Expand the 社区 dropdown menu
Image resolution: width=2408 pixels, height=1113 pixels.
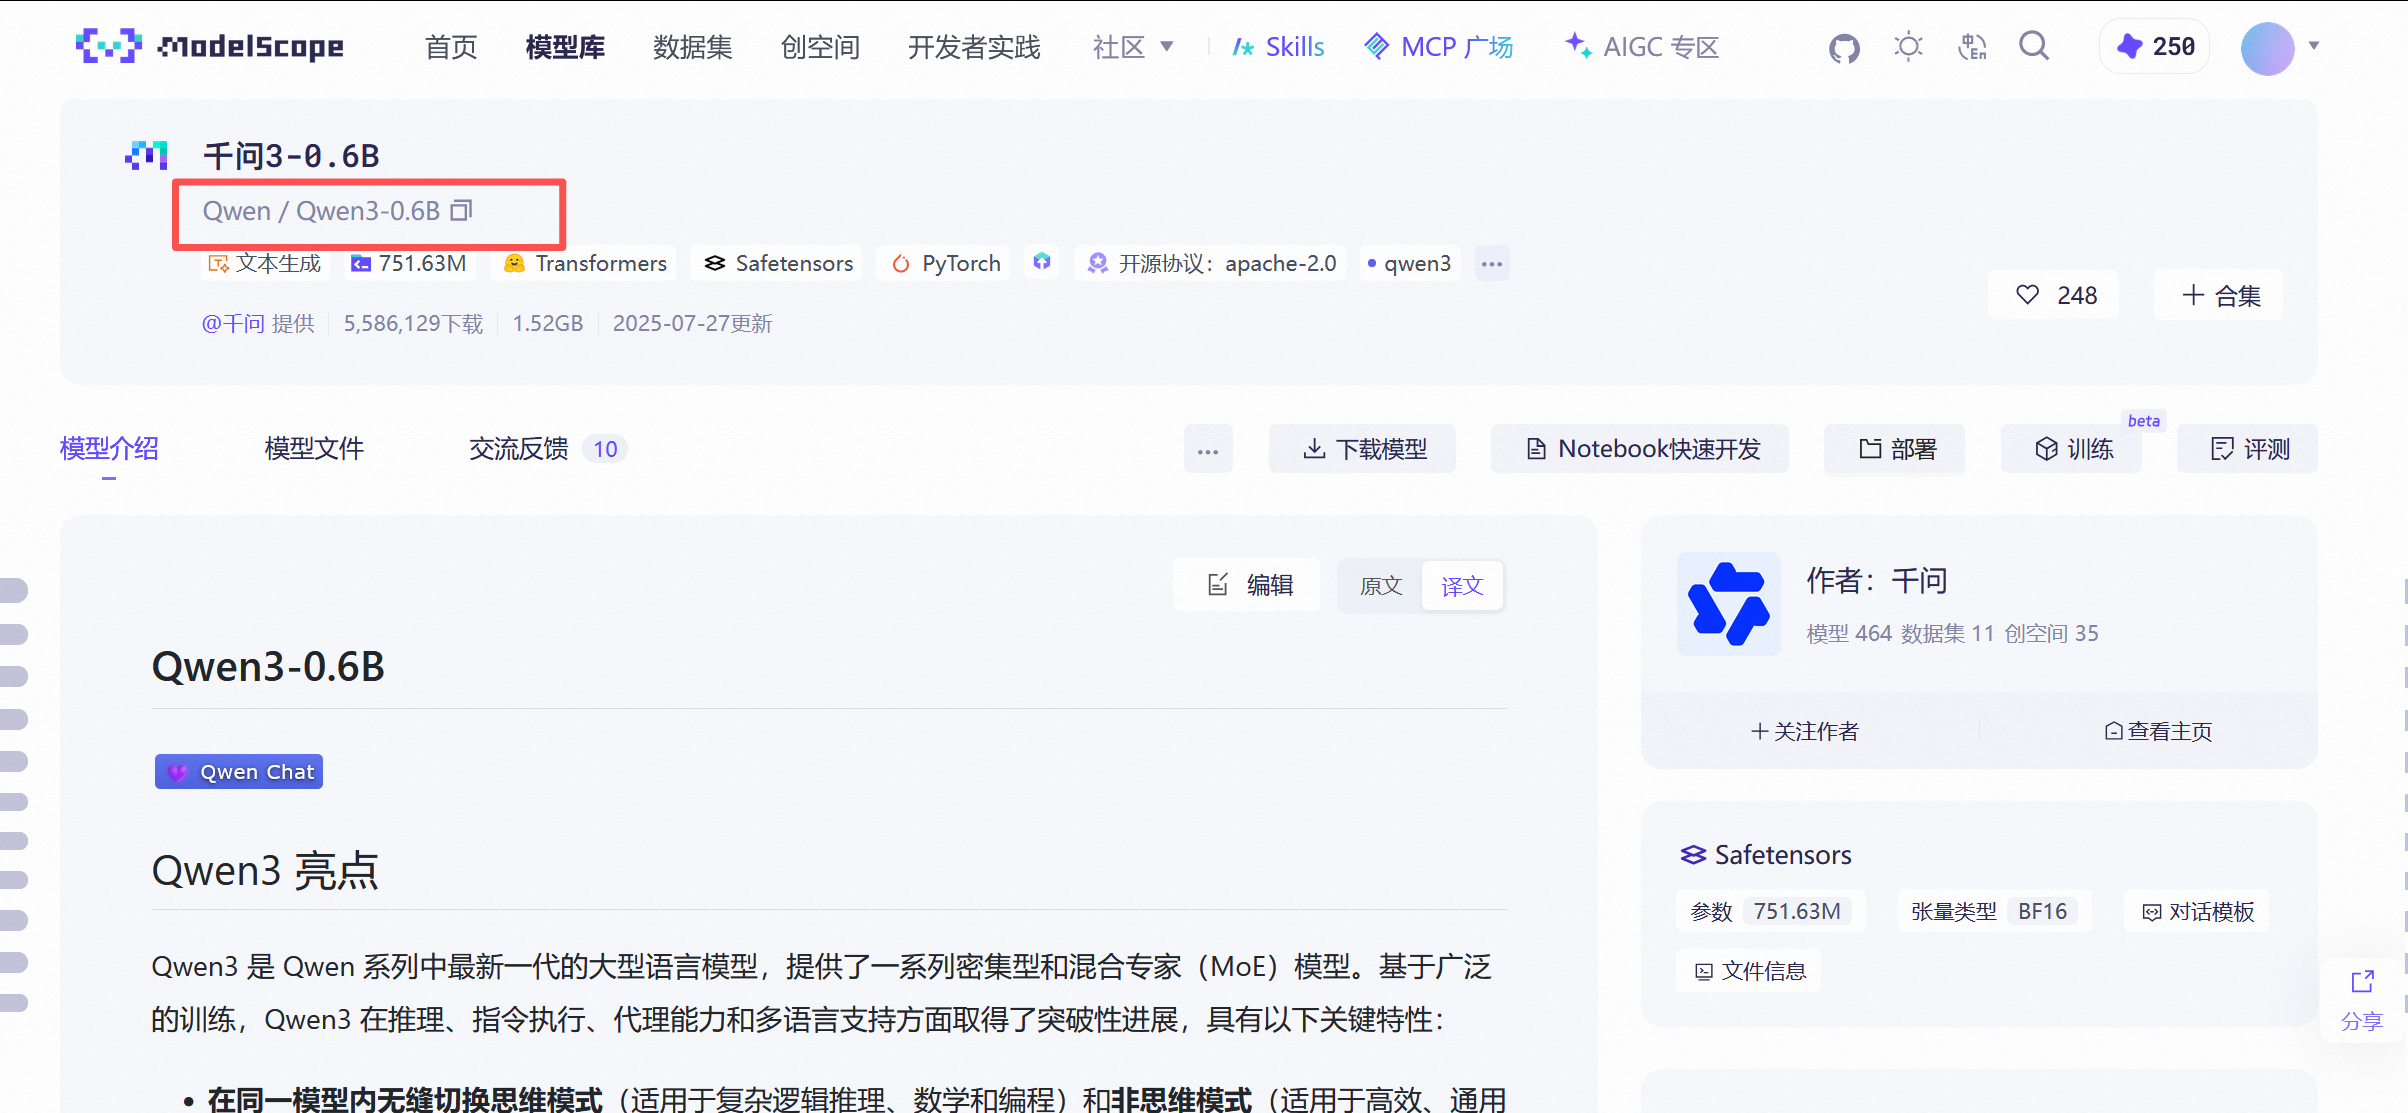[x=1133, y=47]
